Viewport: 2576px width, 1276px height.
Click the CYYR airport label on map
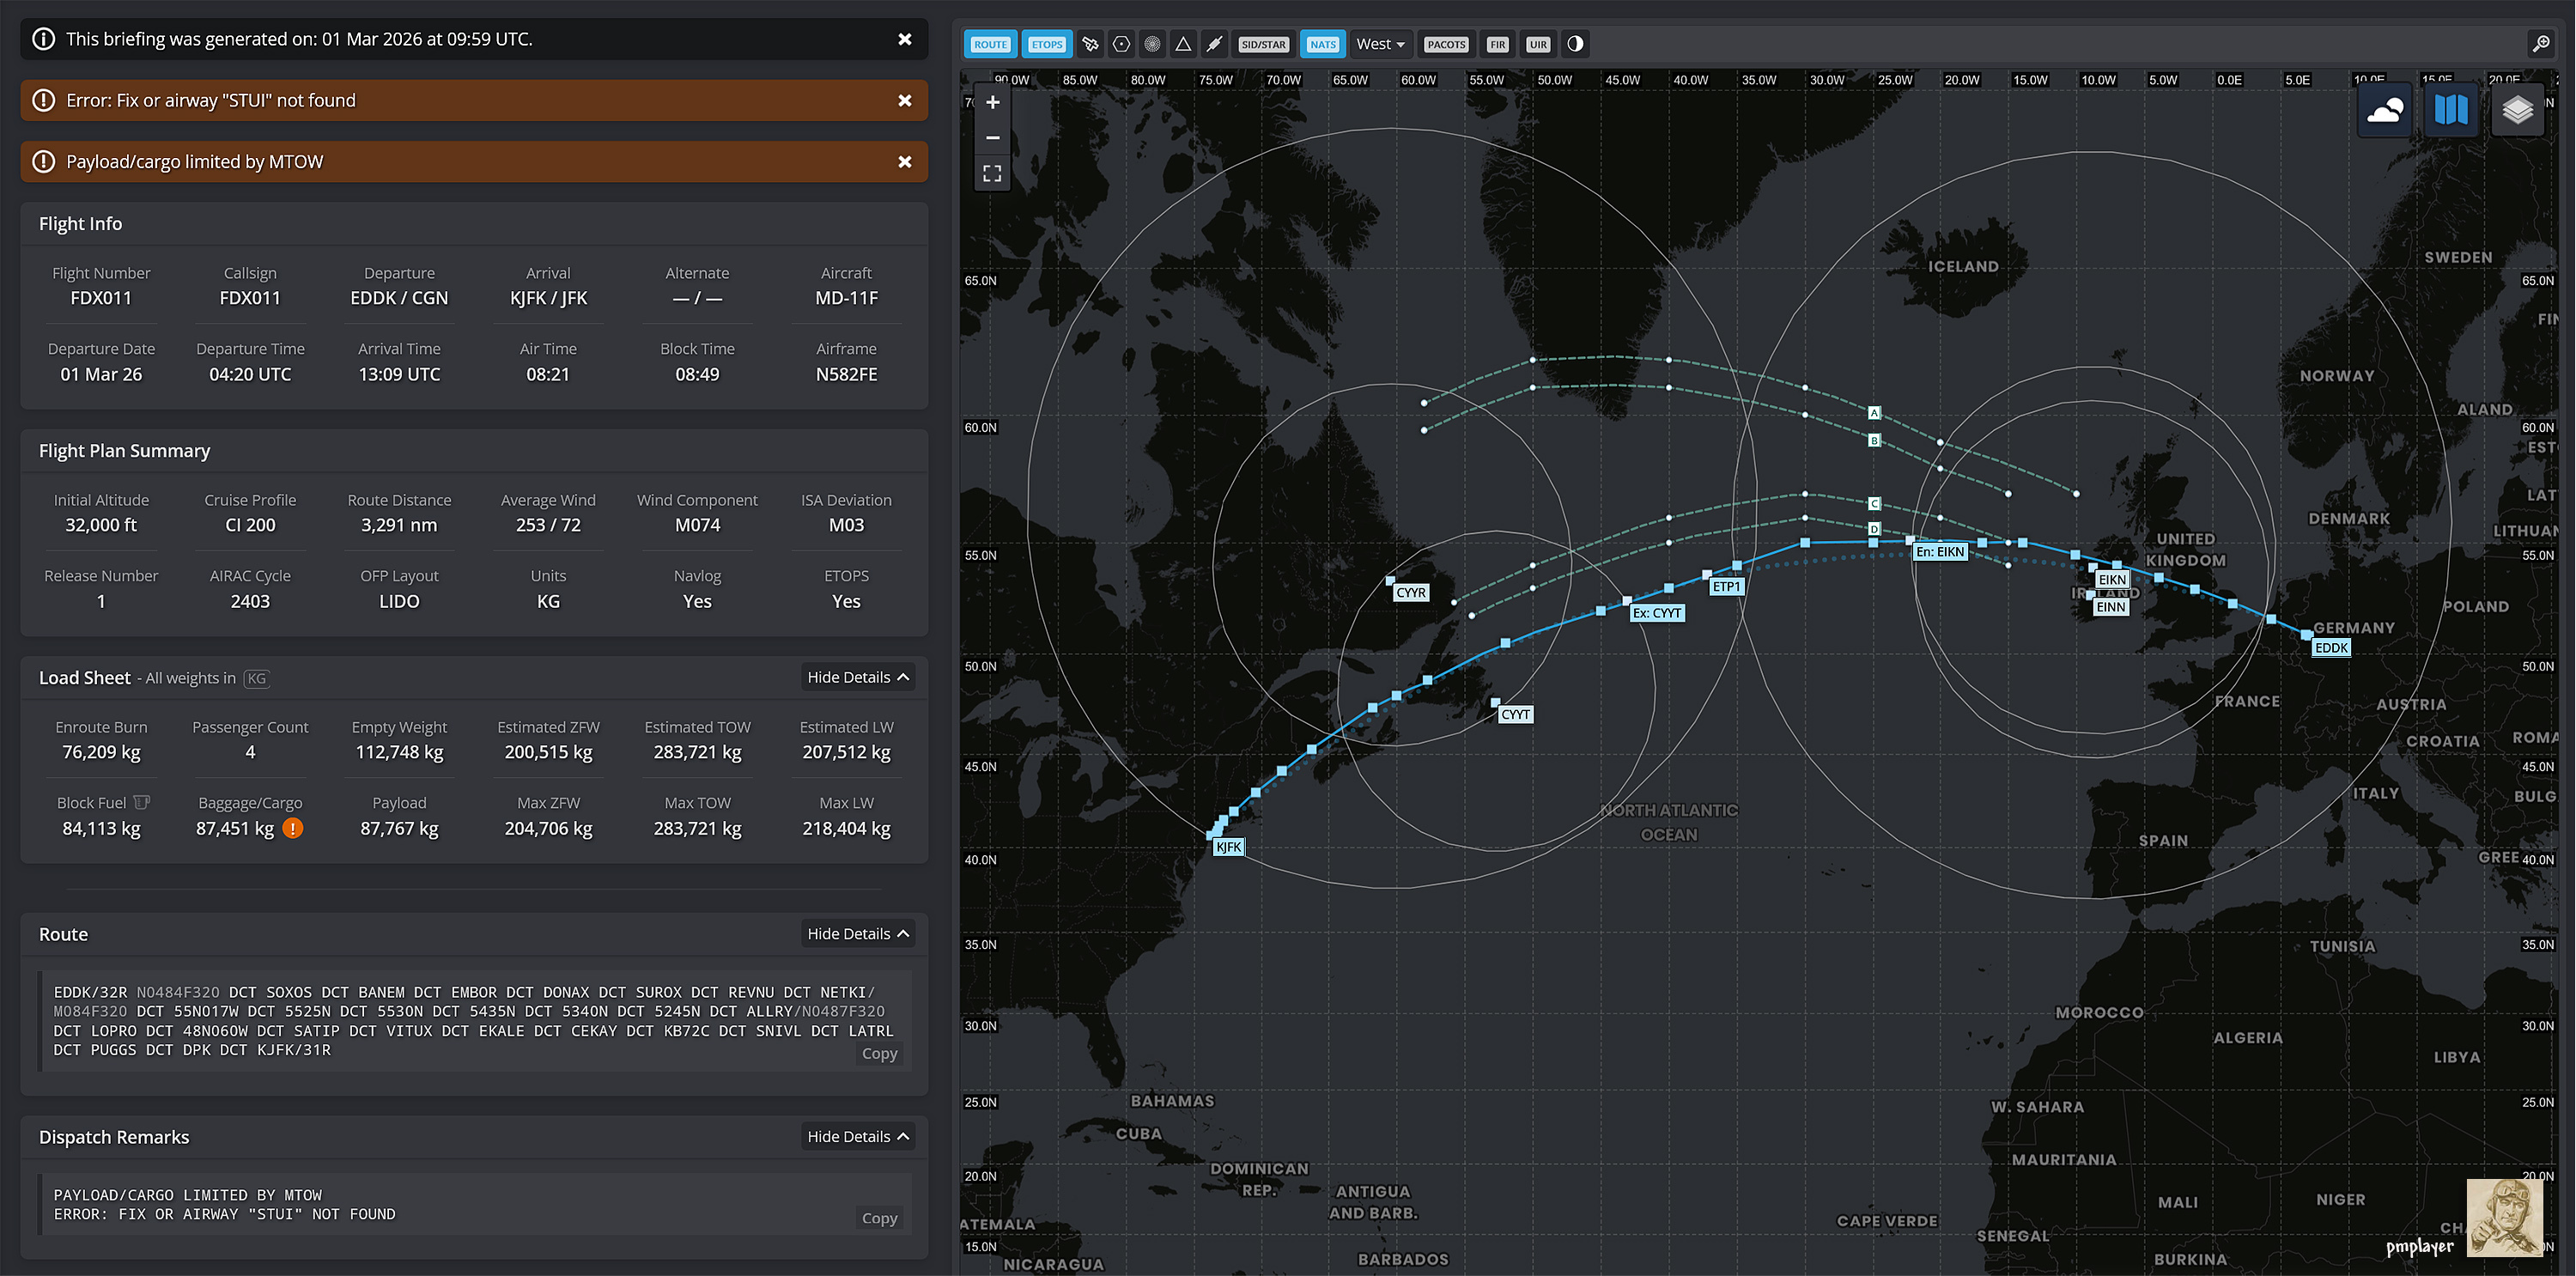(x=1411, y=592)
